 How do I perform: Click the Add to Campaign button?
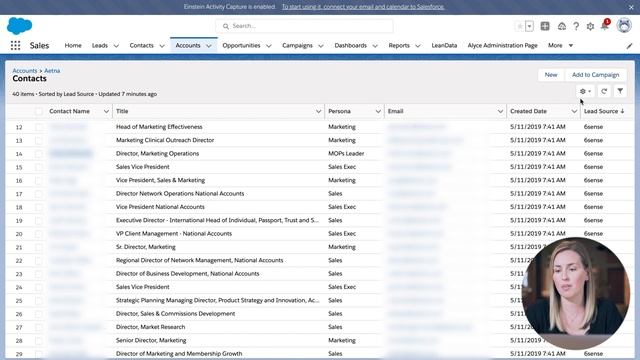click(596, 75)
